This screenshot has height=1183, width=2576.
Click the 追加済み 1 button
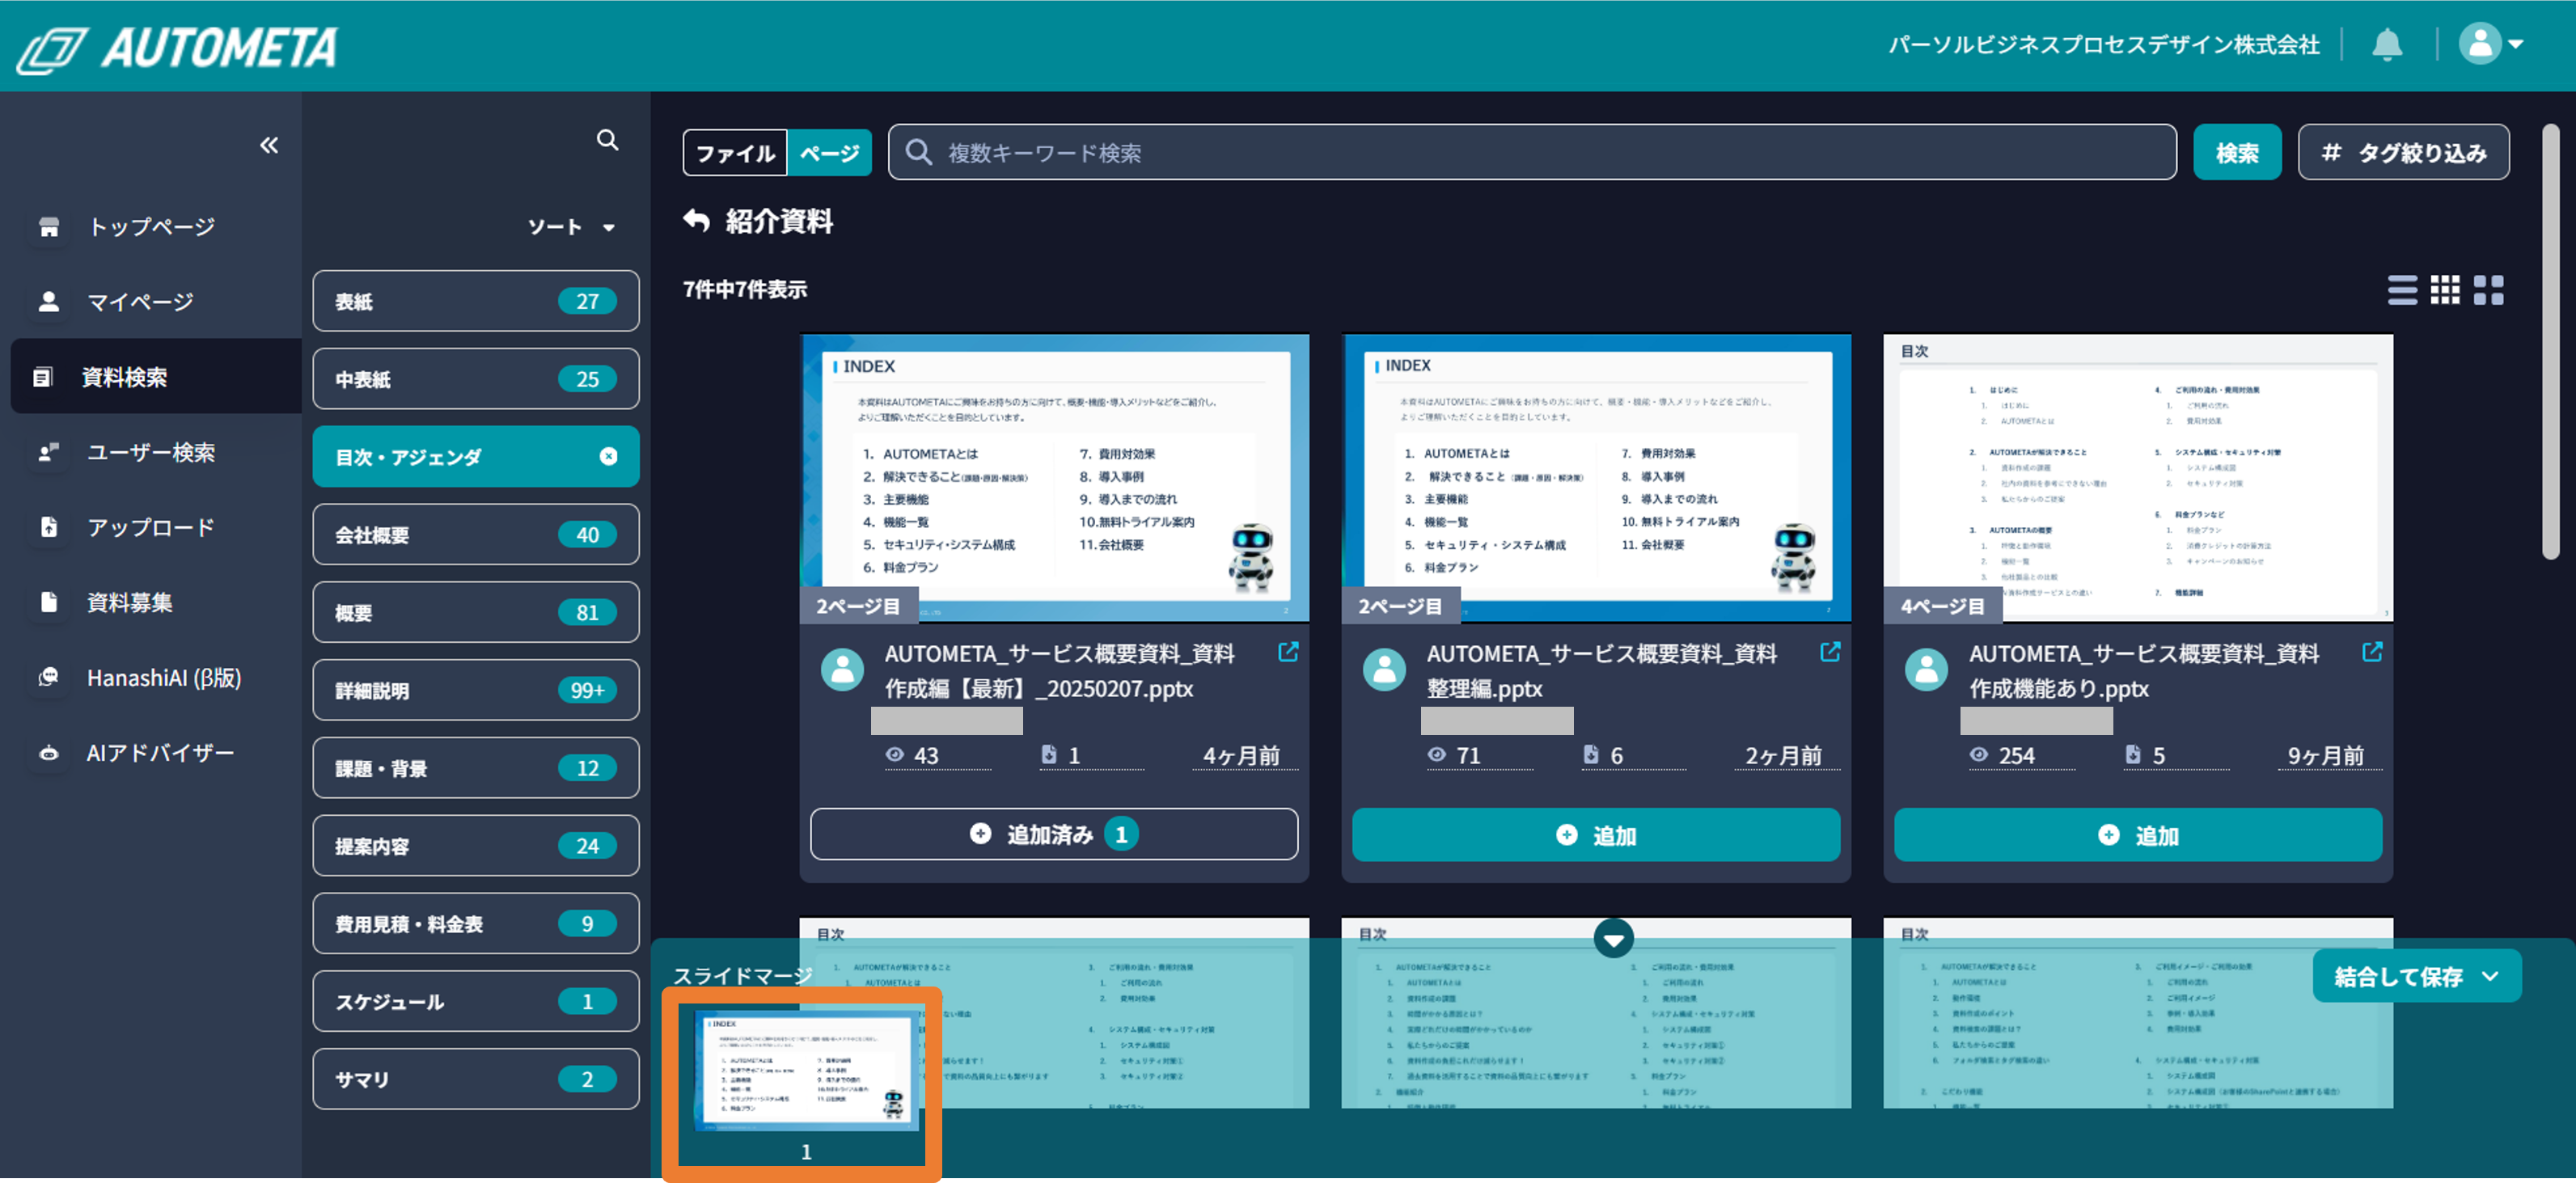(x=1054, y=834)
